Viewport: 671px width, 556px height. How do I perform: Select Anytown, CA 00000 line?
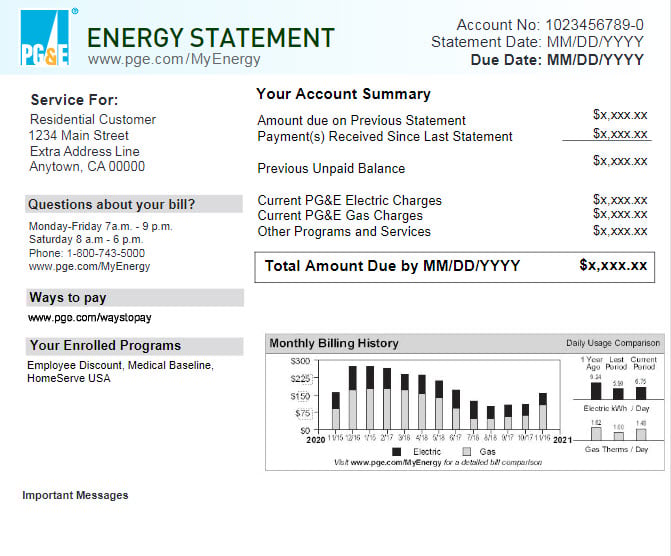(87, 167)
